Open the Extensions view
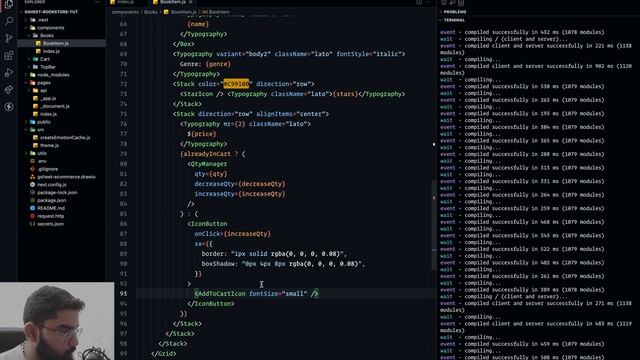 tap(9, 56)
